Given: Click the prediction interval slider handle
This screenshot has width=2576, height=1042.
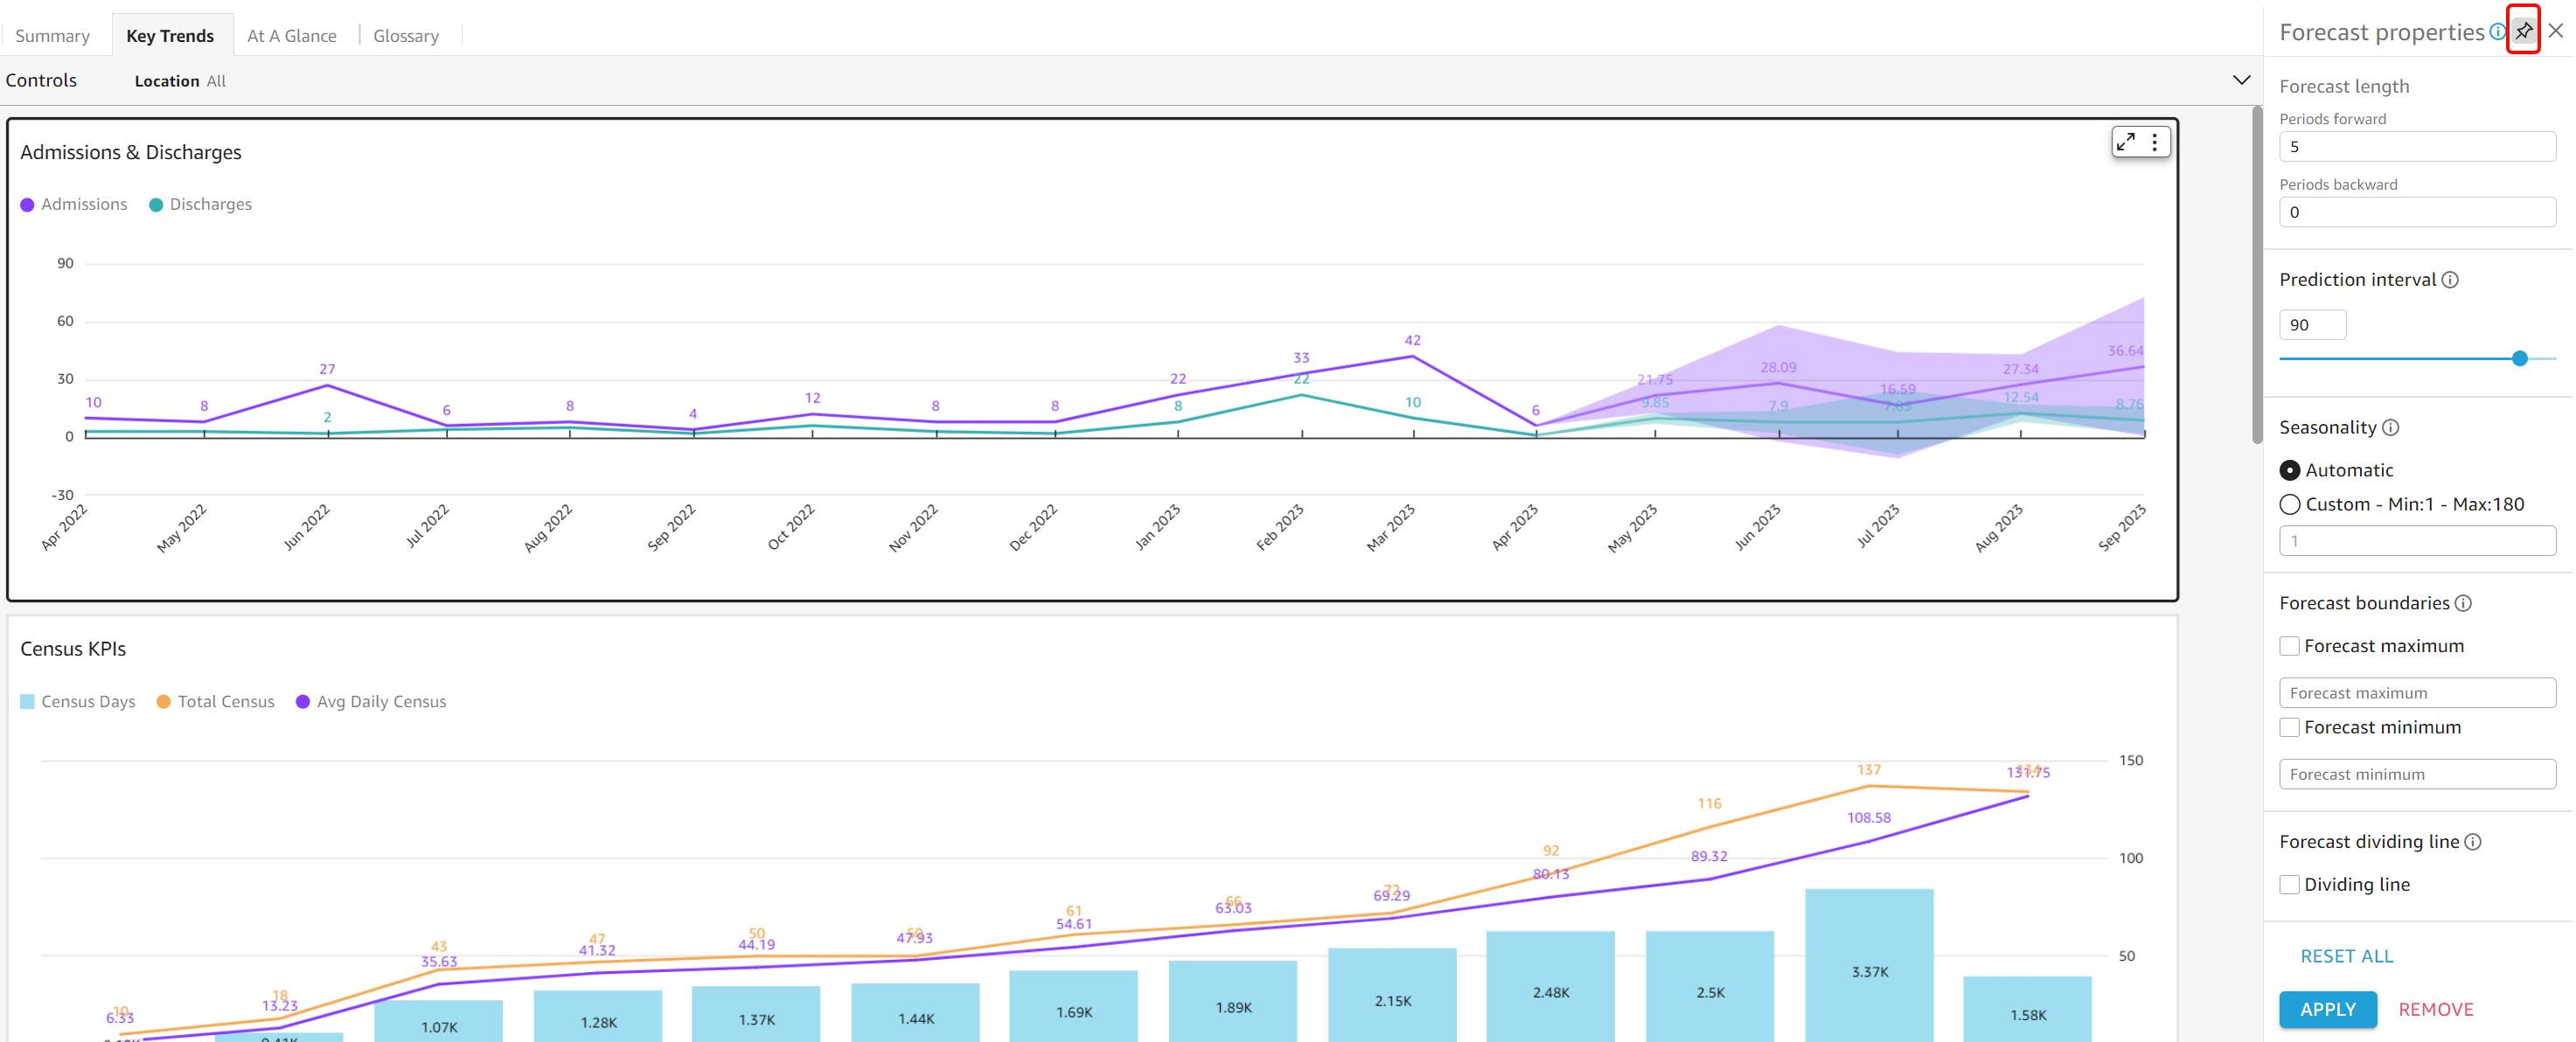Looking at the screenshot, I should [2519, 358].
